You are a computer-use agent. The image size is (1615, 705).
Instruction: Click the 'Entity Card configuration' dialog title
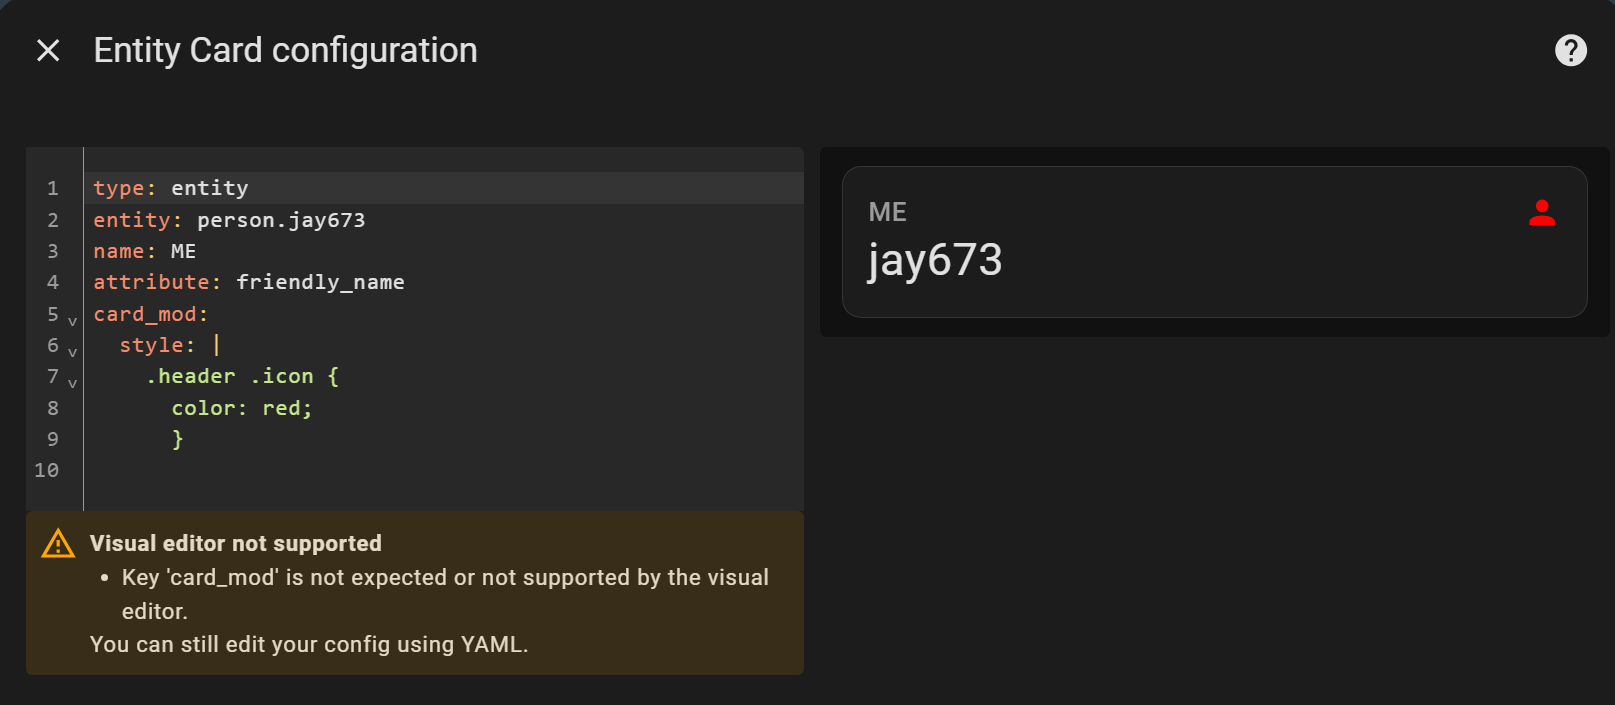point(285,50)
